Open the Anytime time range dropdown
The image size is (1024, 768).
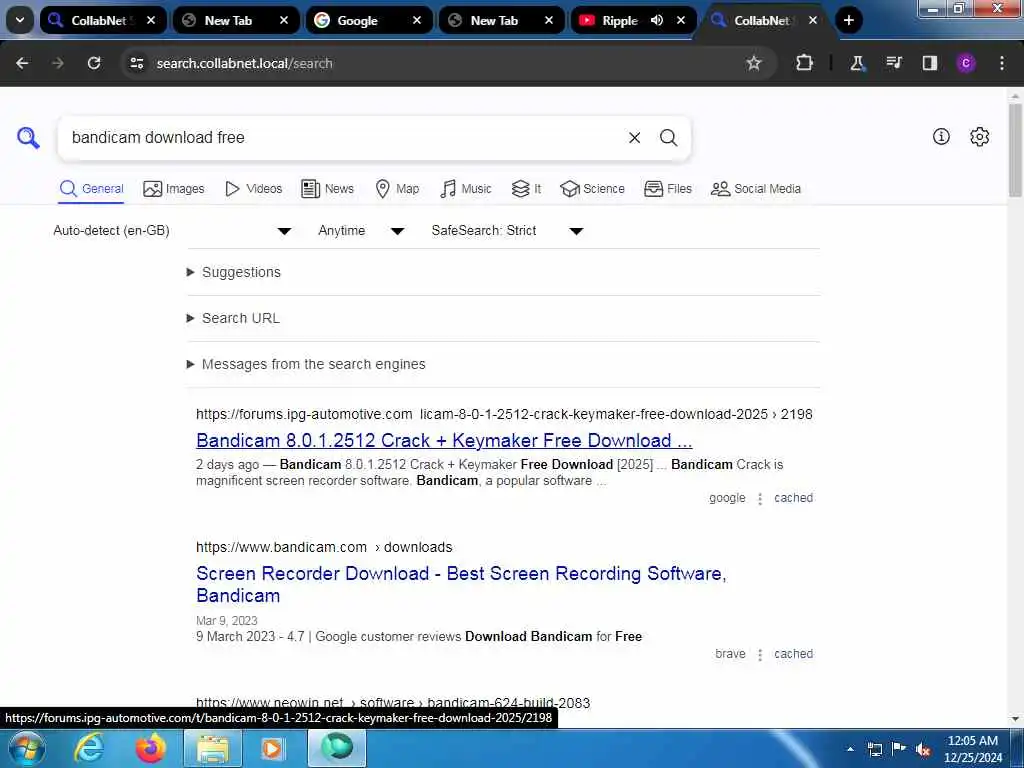pos(361,231)
